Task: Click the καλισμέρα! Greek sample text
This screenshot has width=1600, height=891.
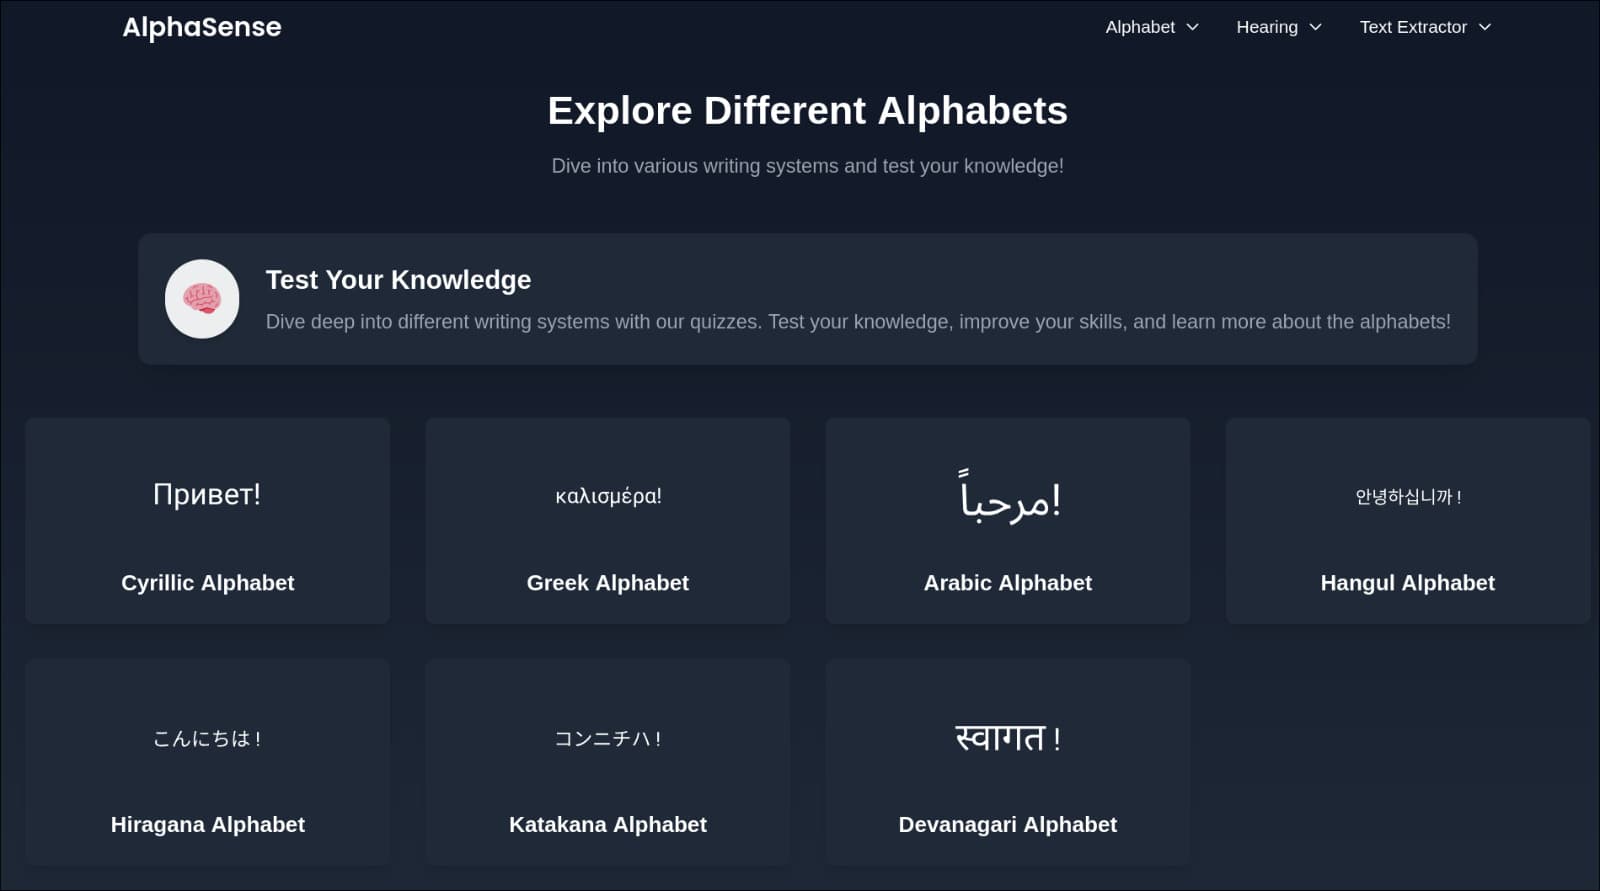Action: pos(608,496)
